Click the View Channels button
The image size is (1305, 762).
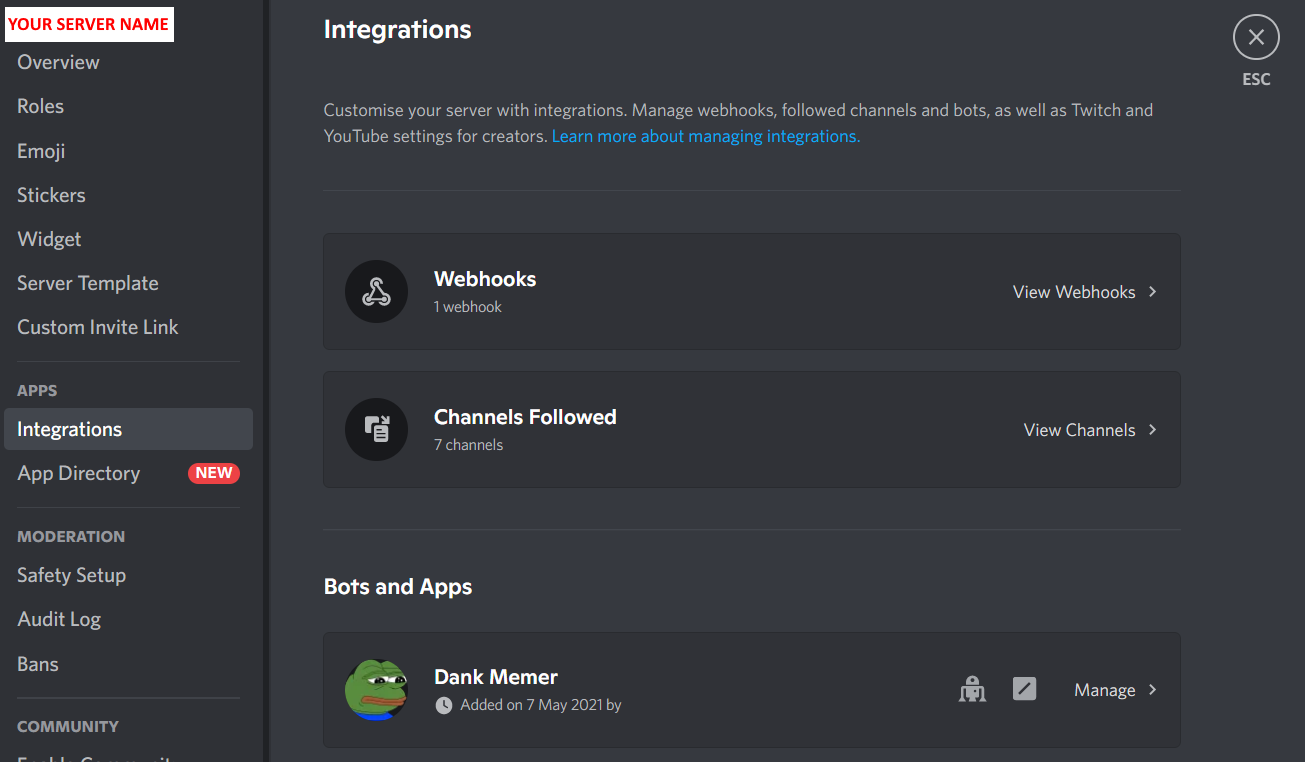coord(1079,430)
